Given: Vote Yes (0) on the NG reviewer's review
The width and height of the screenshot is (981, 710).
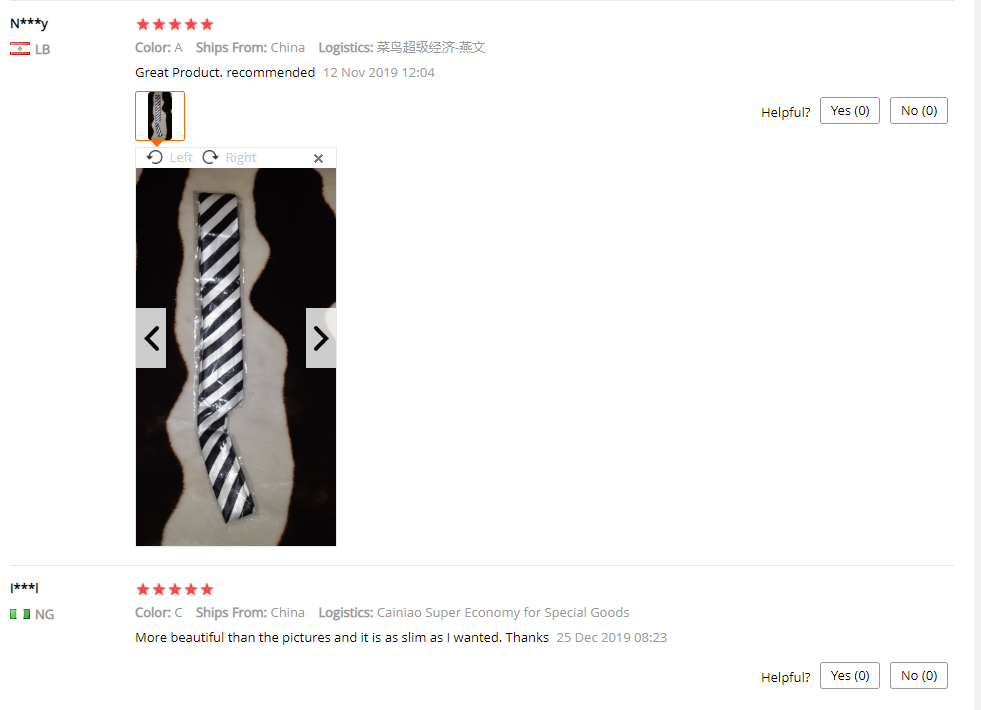Looking at the screenshot, I should point(850,676).
